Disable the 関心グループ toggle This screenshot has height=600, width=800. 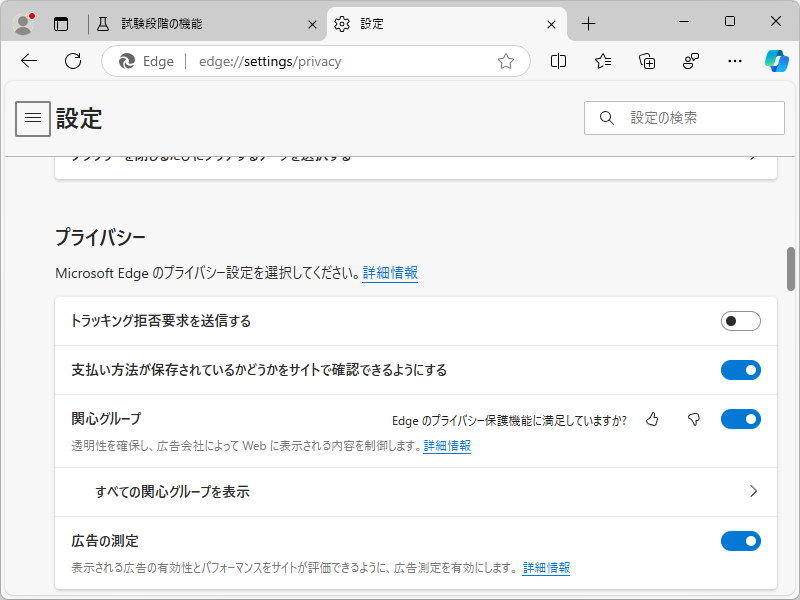click(x=741, y=419)
